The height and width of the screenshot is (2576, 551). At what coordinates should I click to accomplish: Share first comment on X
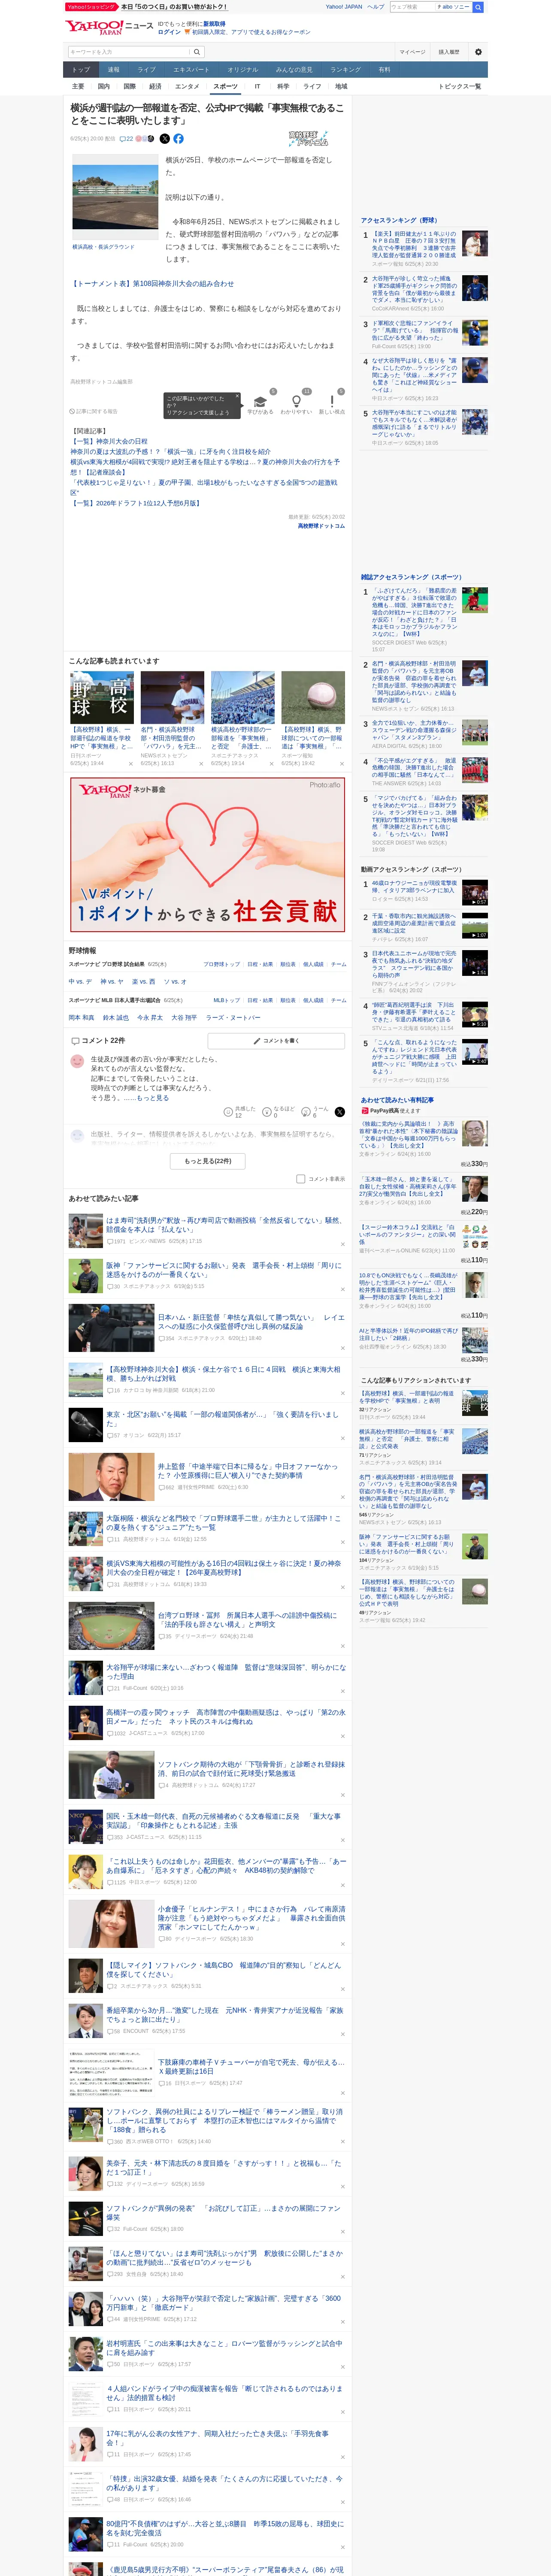340,1111
